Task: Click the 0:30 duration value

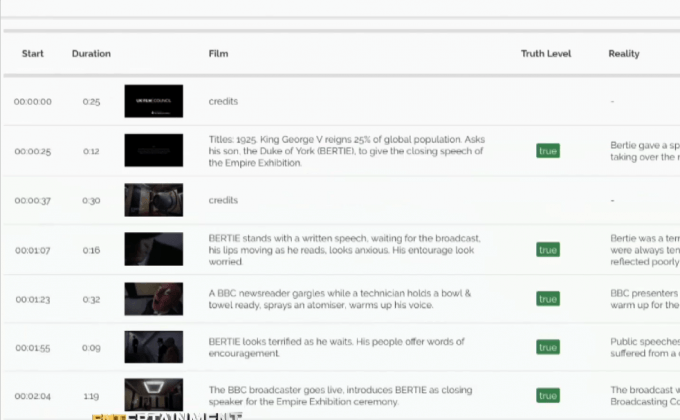Action: tap(91, 200)
